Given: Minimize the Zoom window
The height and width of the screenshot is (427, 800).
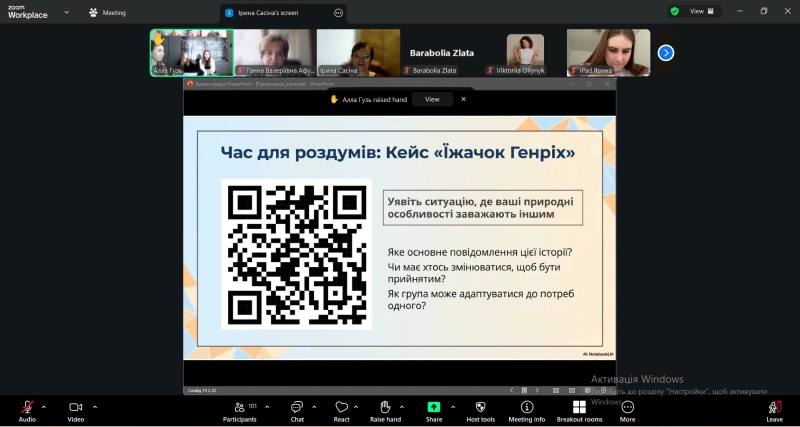Looking at the screenshot, I should [740, 11].
